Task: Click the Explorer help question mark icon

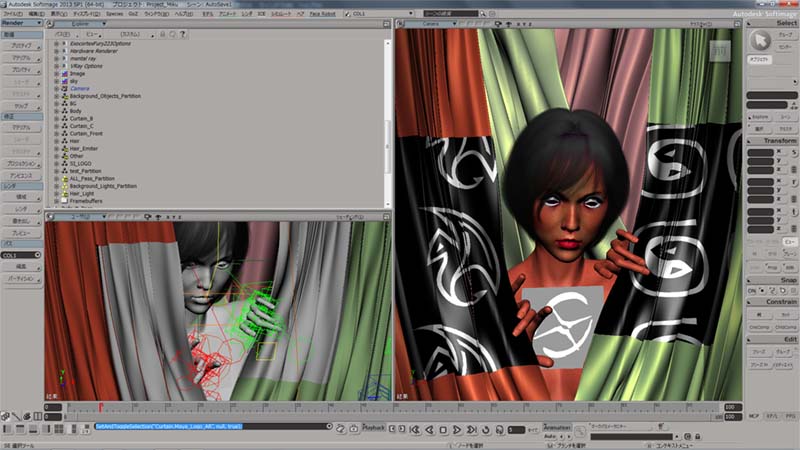Action: [x=182, y=34]
